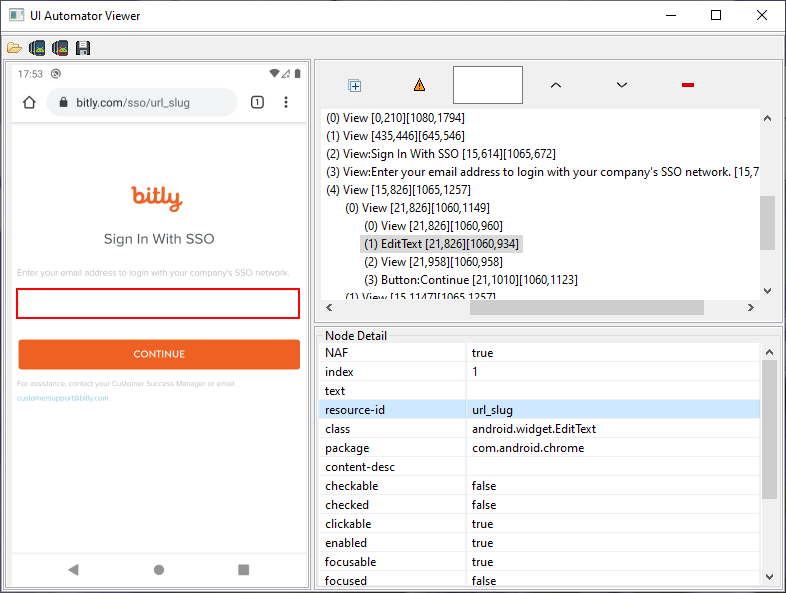Click the android.widget.EditText class value
The width and height of the screenshot is (786, 593).
click(534, 429)
